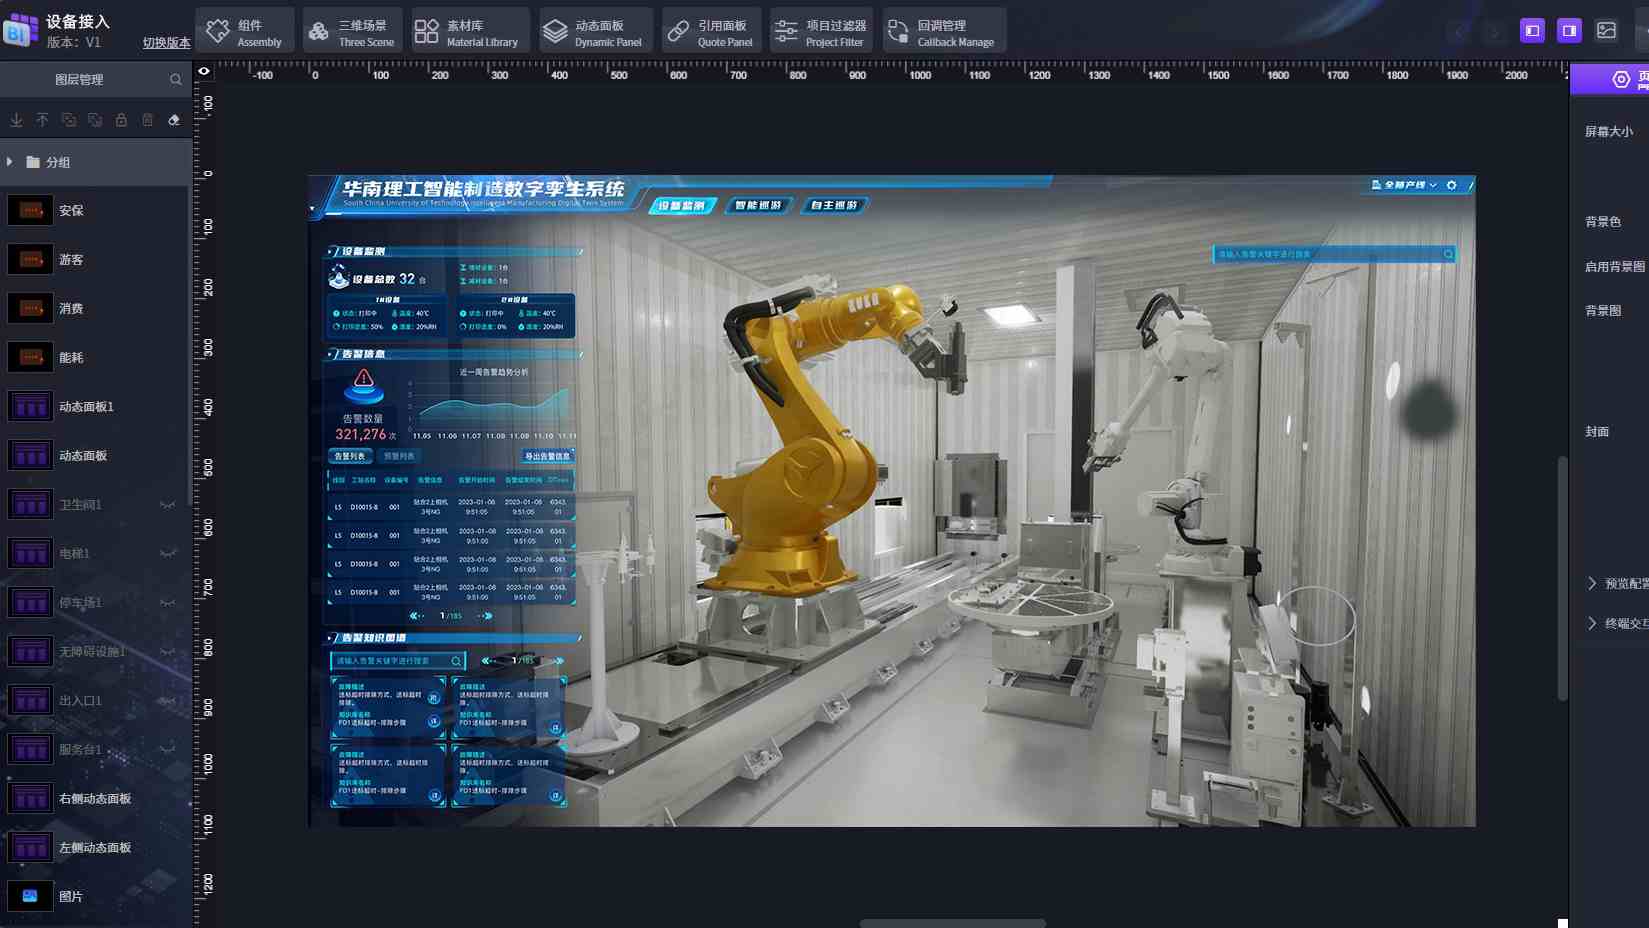Click the eraser icon in layer toolbar
The width and height of the screenshot is (1649, 928).
174,120
